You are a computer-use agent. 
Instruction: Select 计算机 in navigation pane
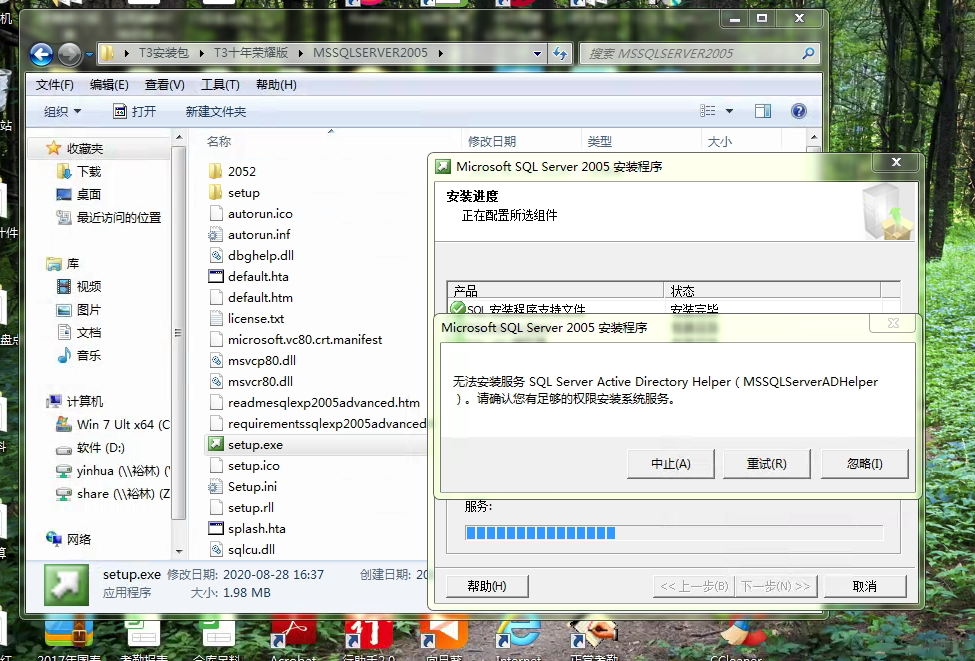85,401
